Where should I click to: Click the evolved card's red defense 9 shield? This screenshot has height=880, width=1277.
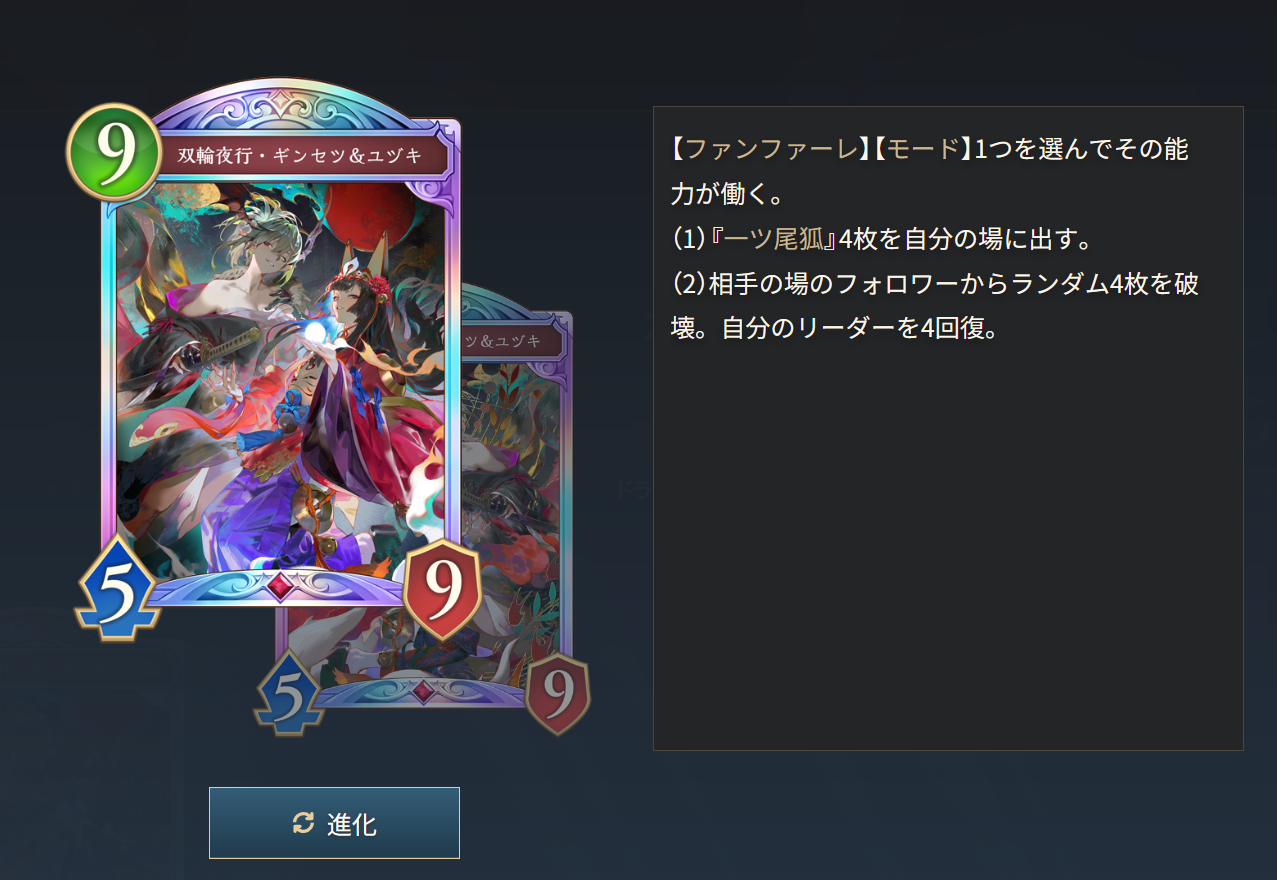tap(557, 692)
